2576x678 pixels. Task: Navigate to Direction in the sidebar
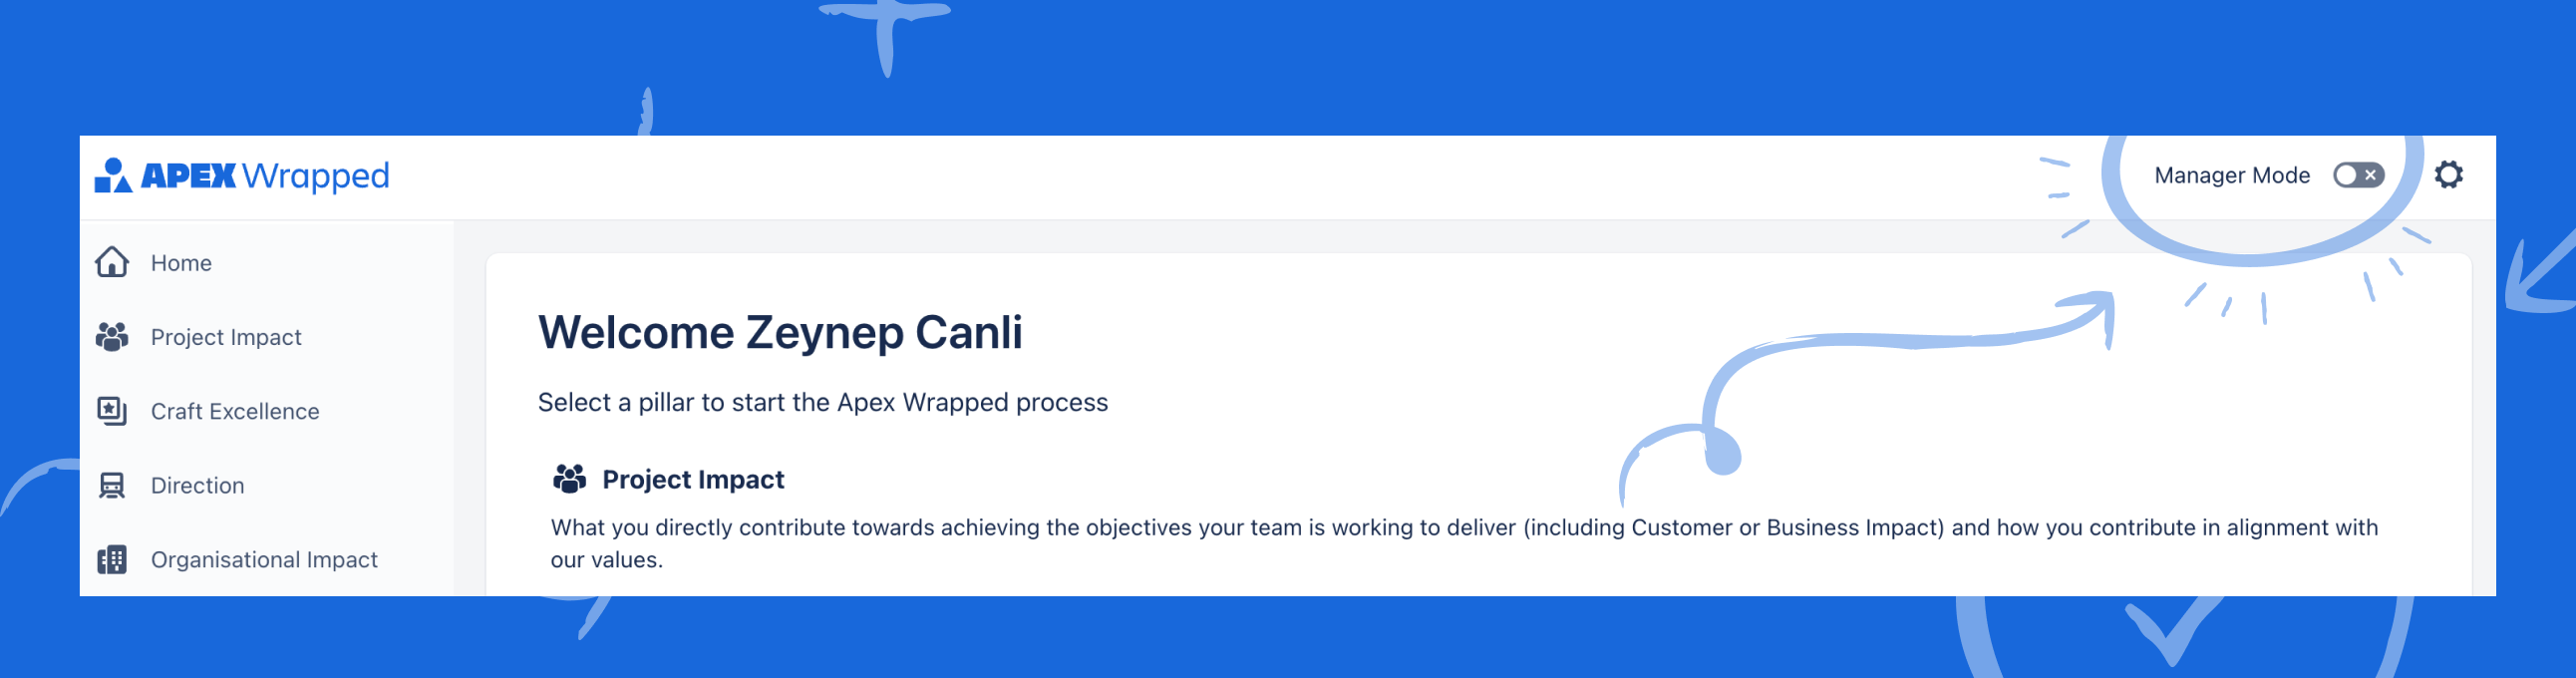(x=197, y=485)
